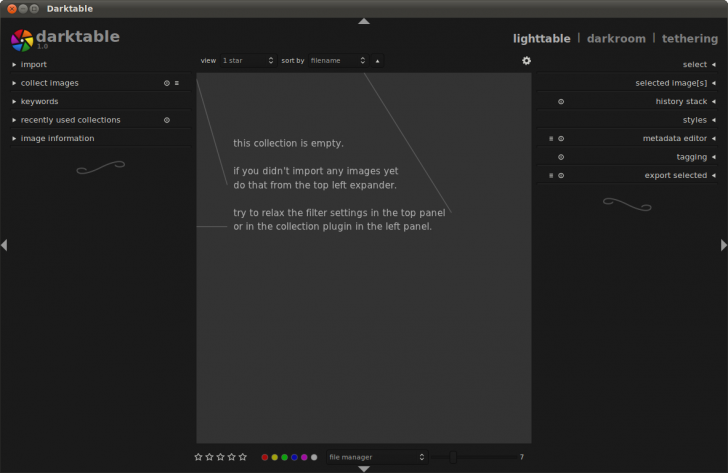Set rating with the first star
This screenshot has height=473, width=728.
198,457
